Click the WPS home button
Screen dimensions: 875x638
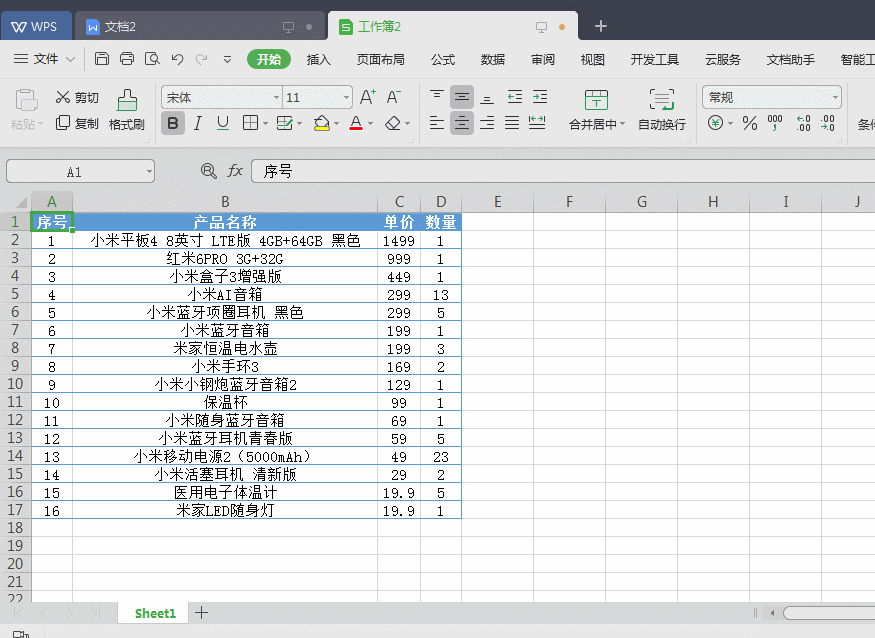[36, 26]
